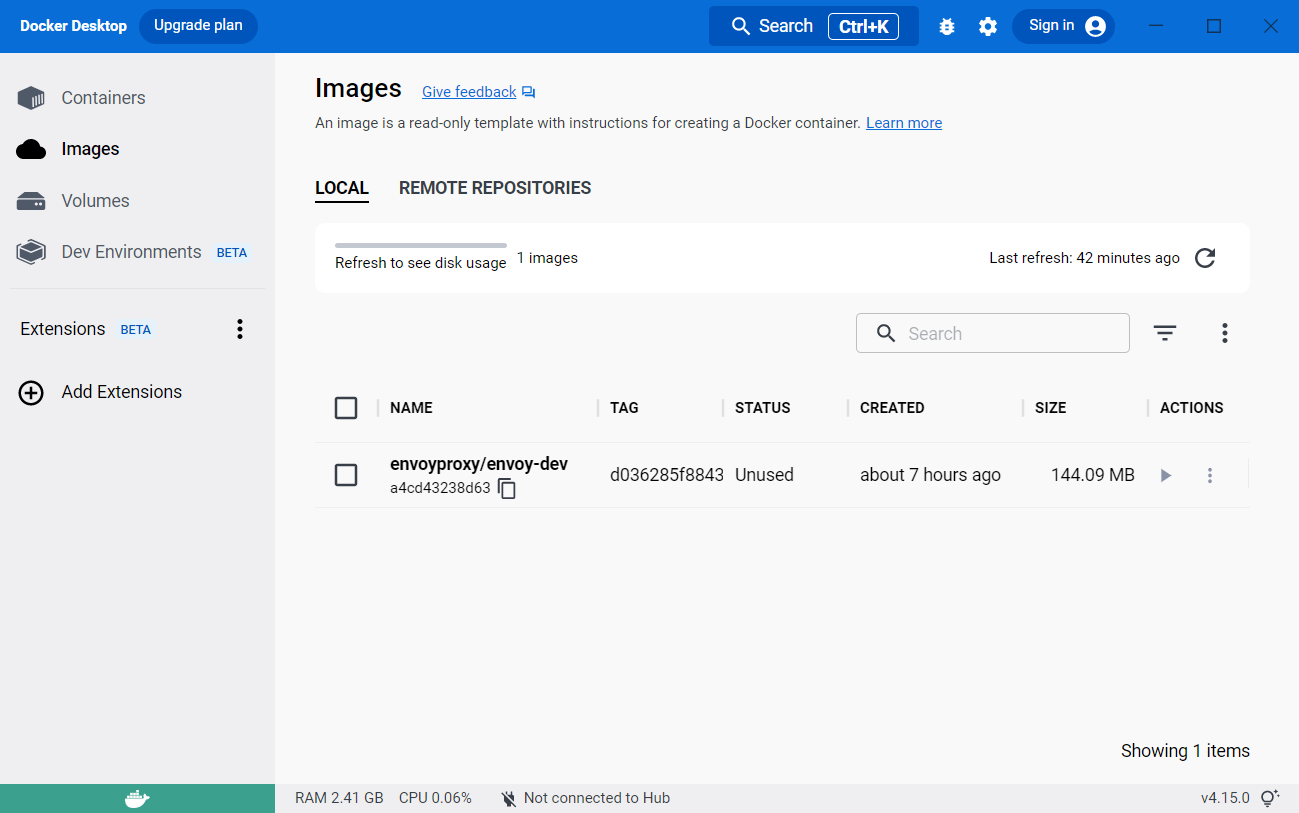The image size is (1299, 813).
Task: Click the envoyproxy/envoy-dev image name
Action: [479, 464]
